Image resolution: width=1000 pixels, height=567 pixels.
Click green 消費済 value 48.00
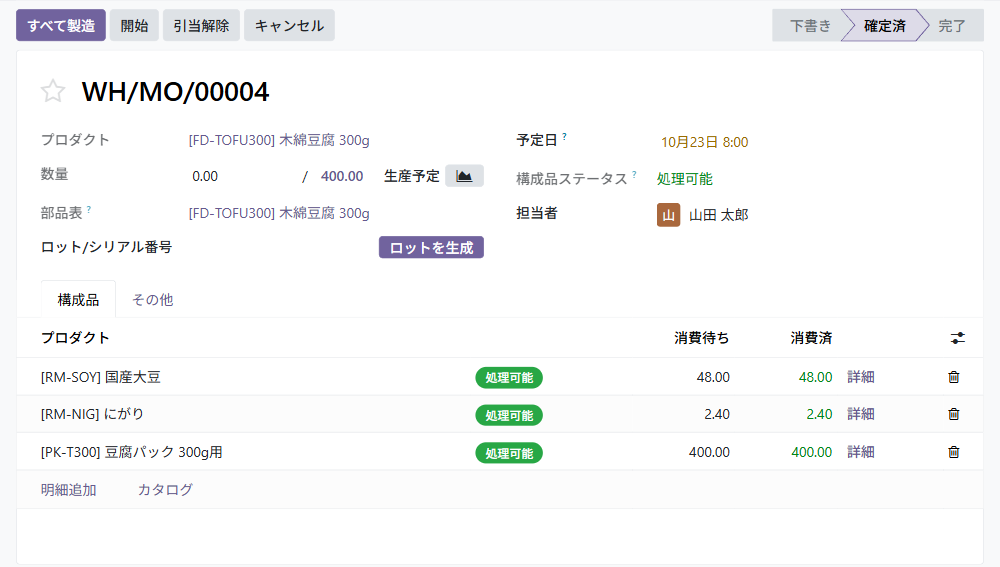[816, 377]
